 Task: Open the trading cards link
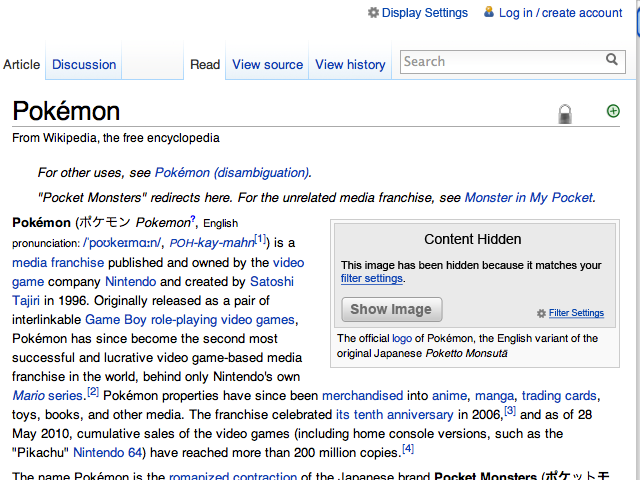(559, 396)
